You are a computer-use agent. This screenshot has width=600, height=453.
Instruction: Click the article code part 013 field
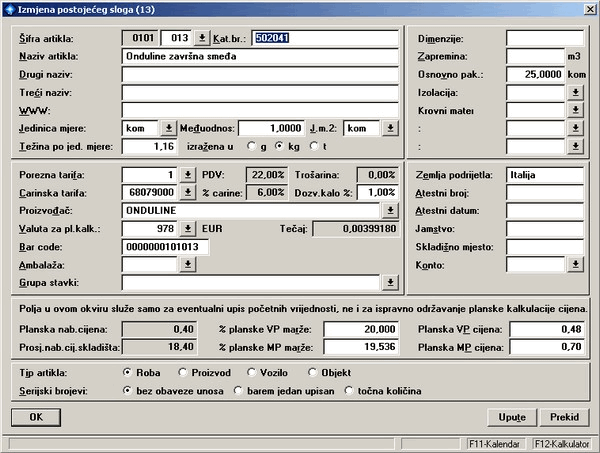(x=176, y=38)
